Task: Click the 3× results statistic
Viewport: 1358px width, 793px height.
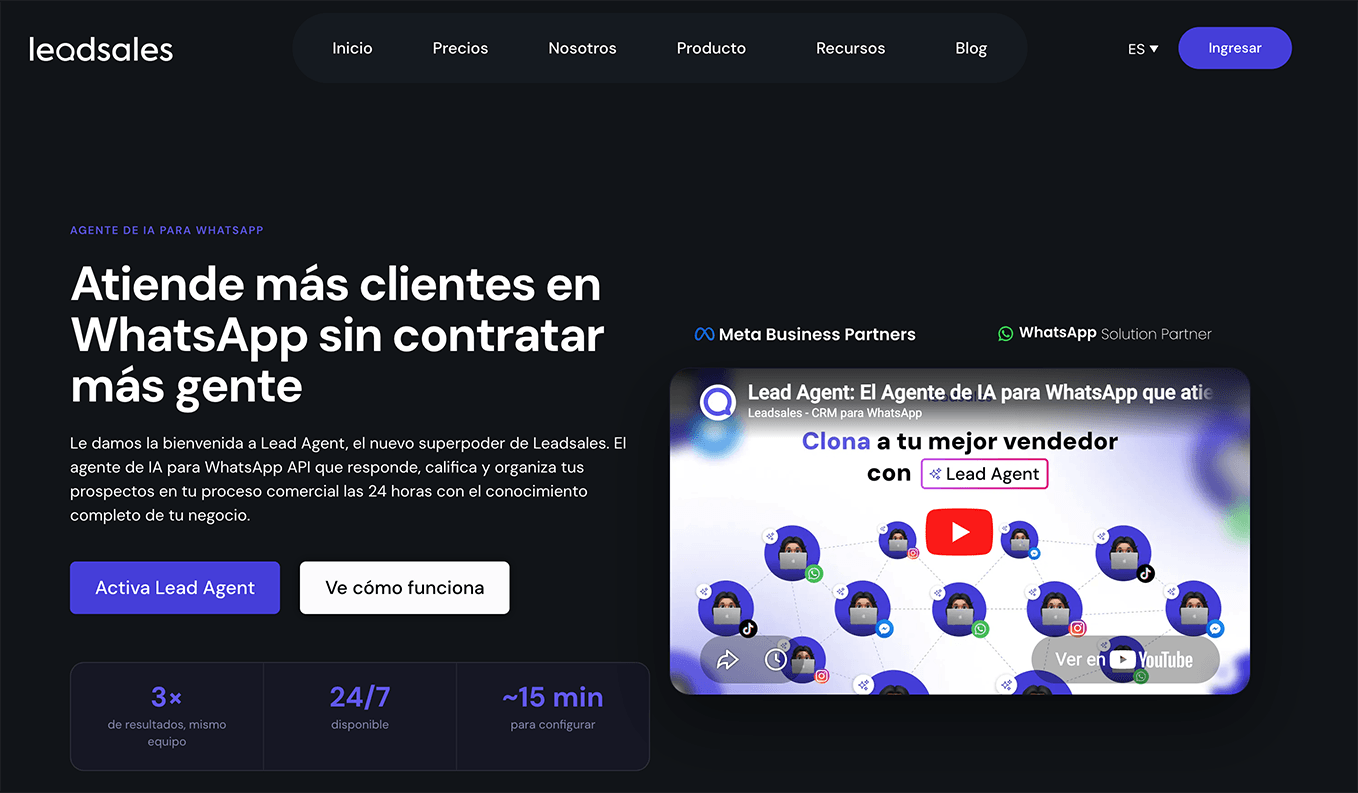Action: tap(167, 716)
